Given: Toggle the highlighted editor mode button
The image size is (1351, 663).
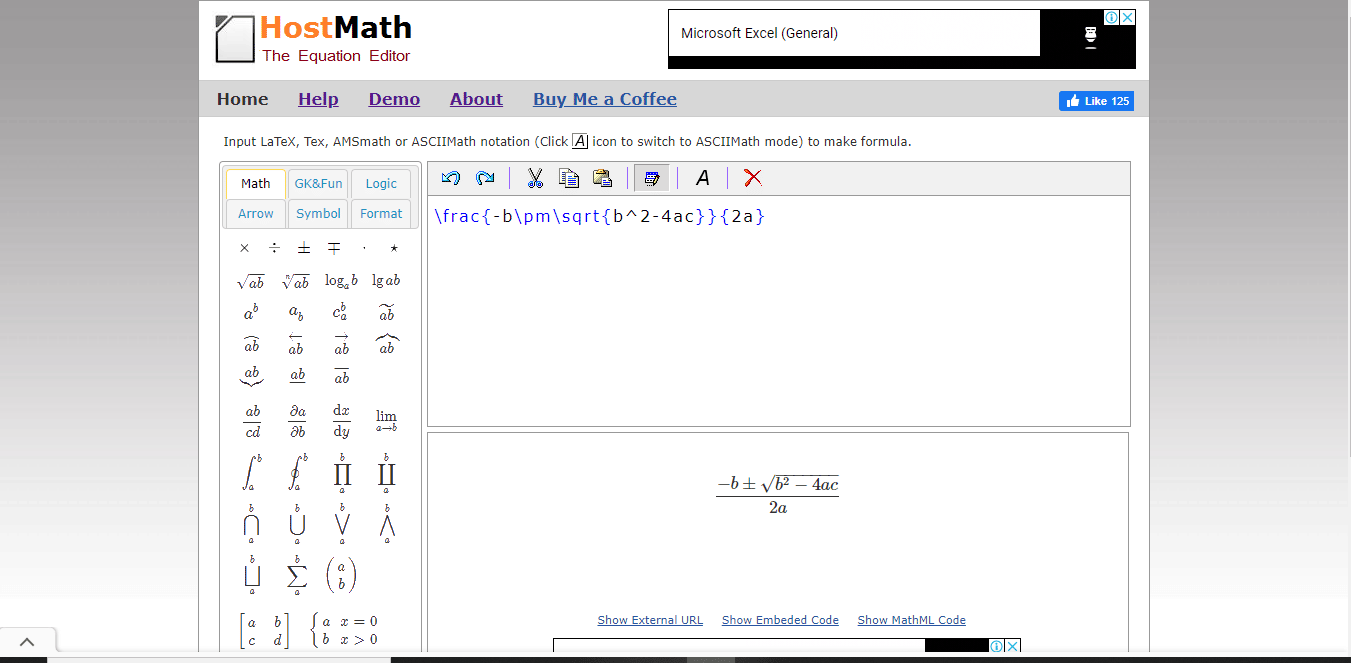Looking at the screenshot, I should pyautogui.click(x=652, y=178).
